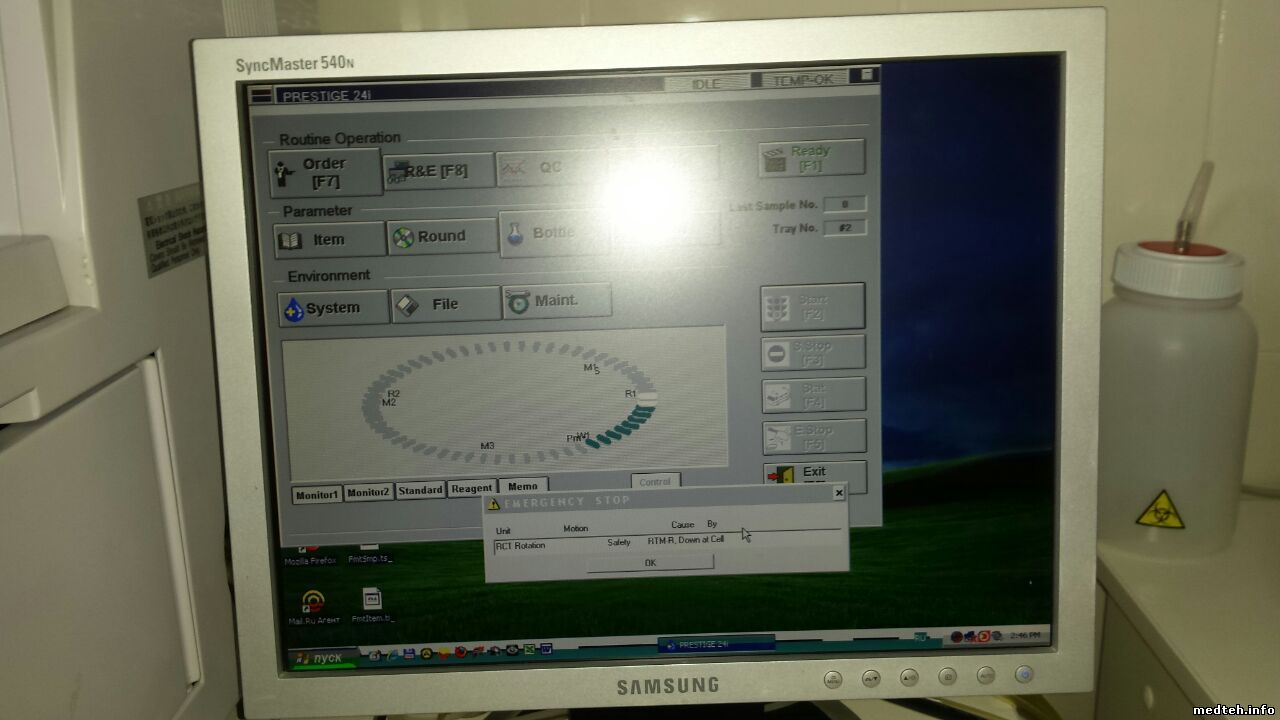Screen dimensions: 1280x720
Task: Open the Mail.Ru Agent desktop shortcut
Action: point(314,602)
